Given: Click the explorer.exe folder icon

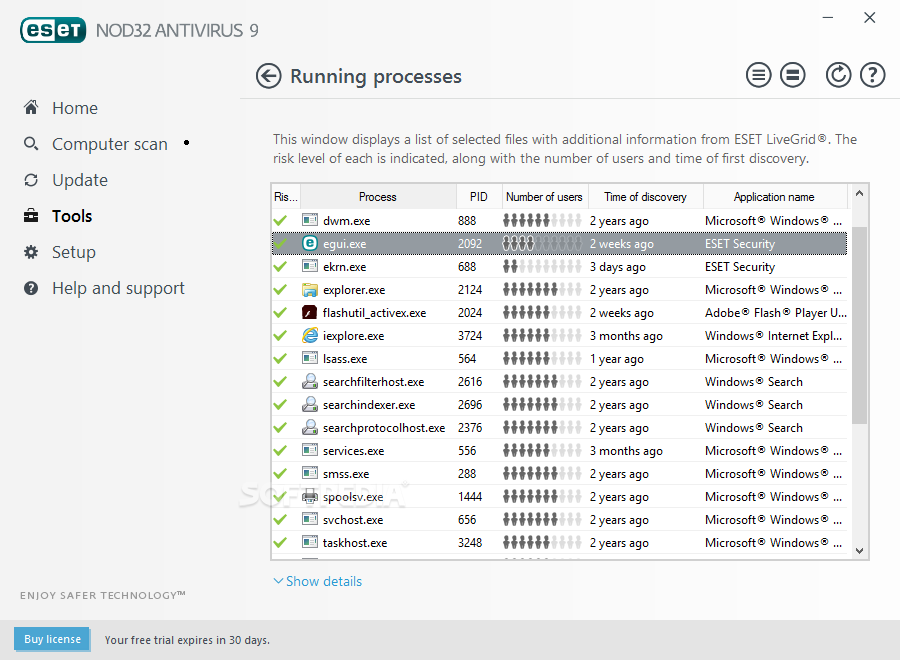Looking at the screenshot, I should click(x=310, y=289).
